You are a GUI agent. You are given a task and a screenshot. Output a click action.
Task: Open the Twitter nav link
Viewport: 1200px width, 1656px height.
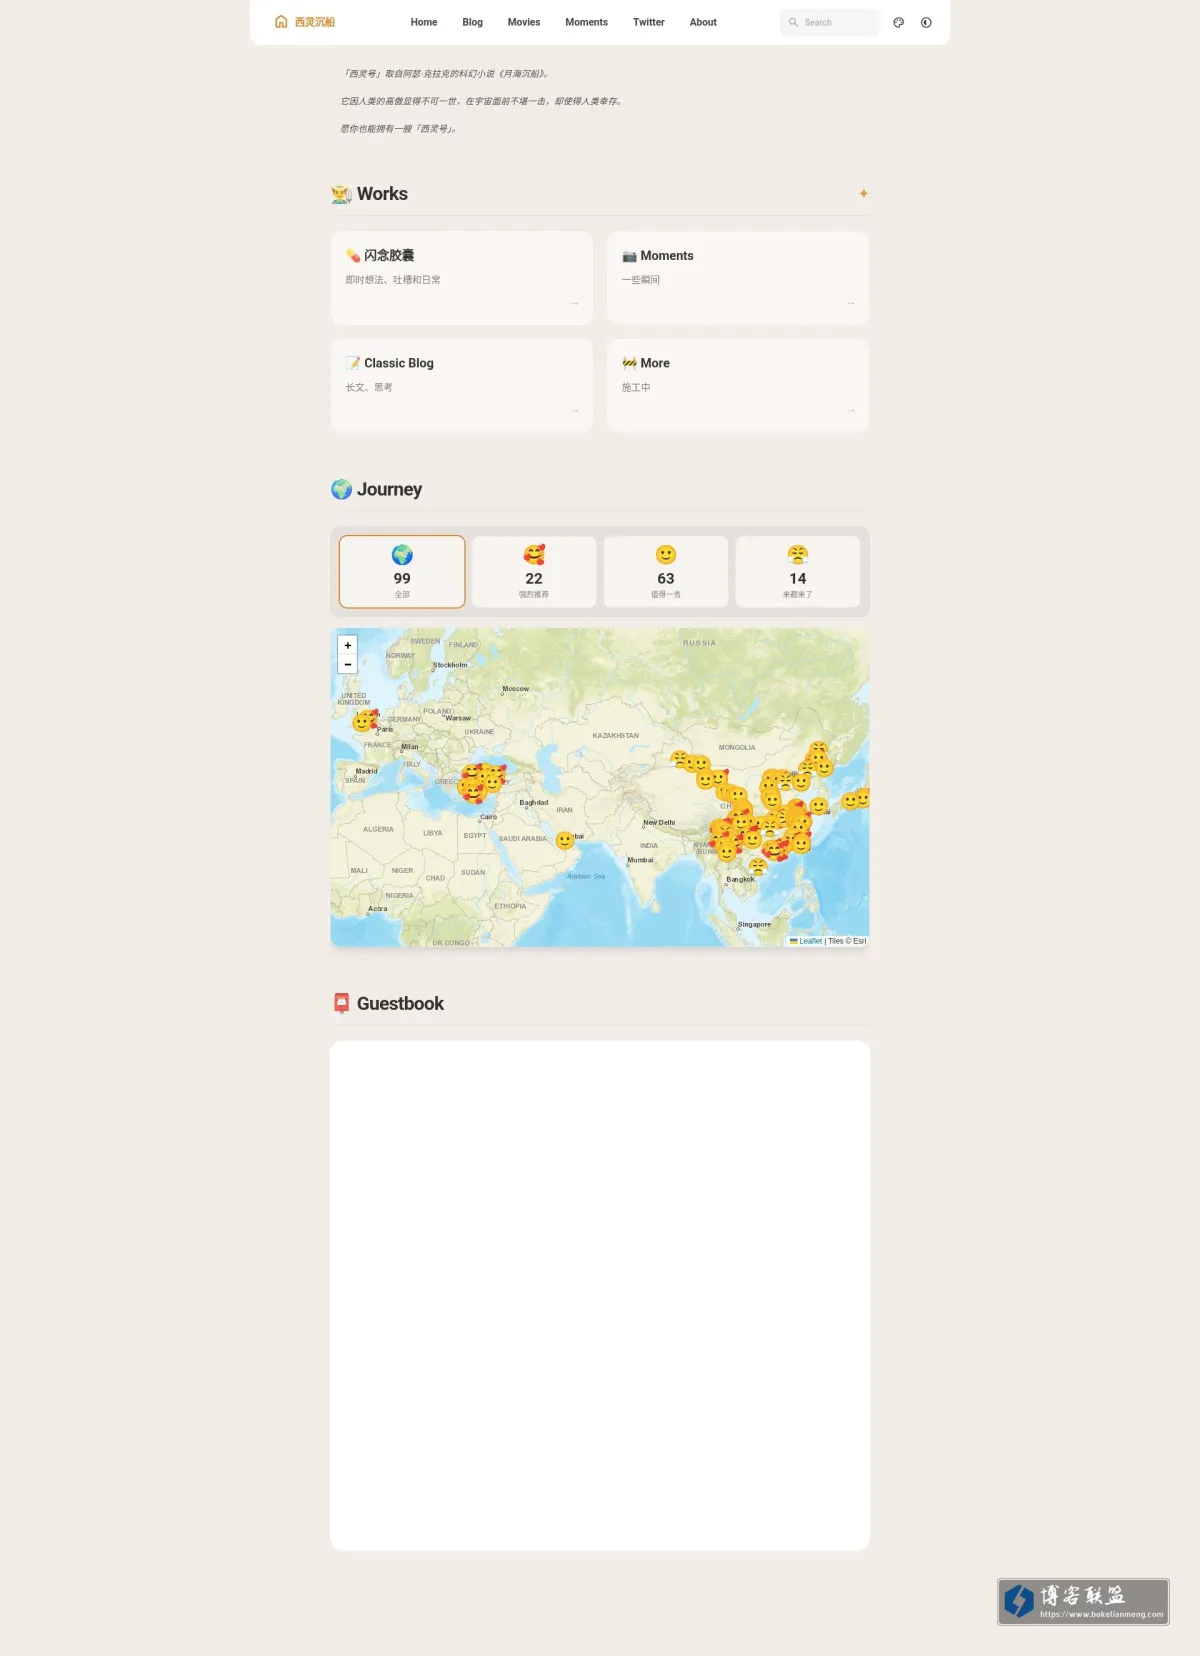pos(649,22)
